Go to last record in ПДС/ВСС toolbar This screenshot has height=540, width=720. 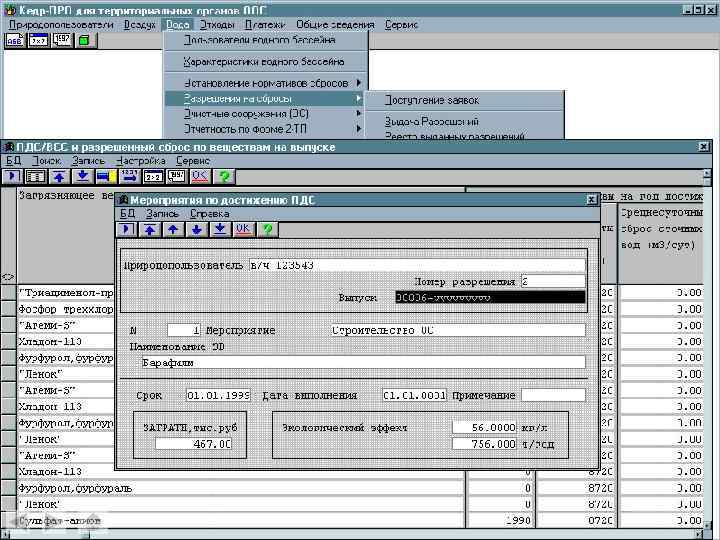(x=83, y=176)
